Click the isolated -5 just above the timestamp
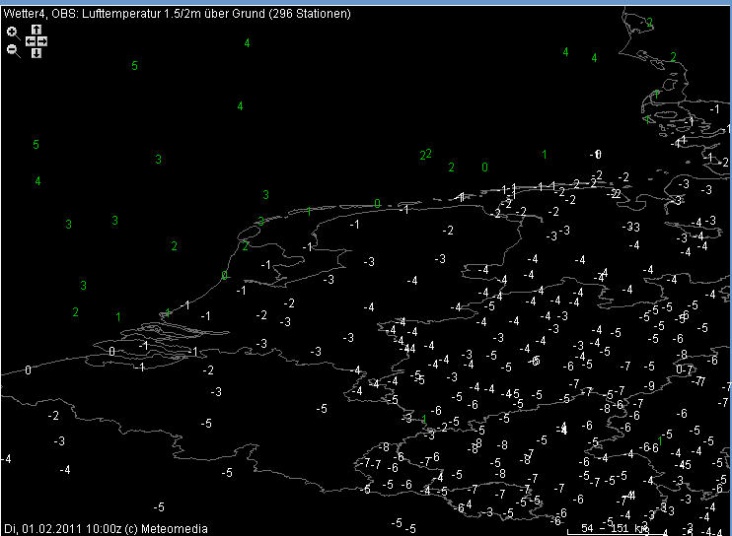Screen dimensions: 732x536 (x=158, y=508)
